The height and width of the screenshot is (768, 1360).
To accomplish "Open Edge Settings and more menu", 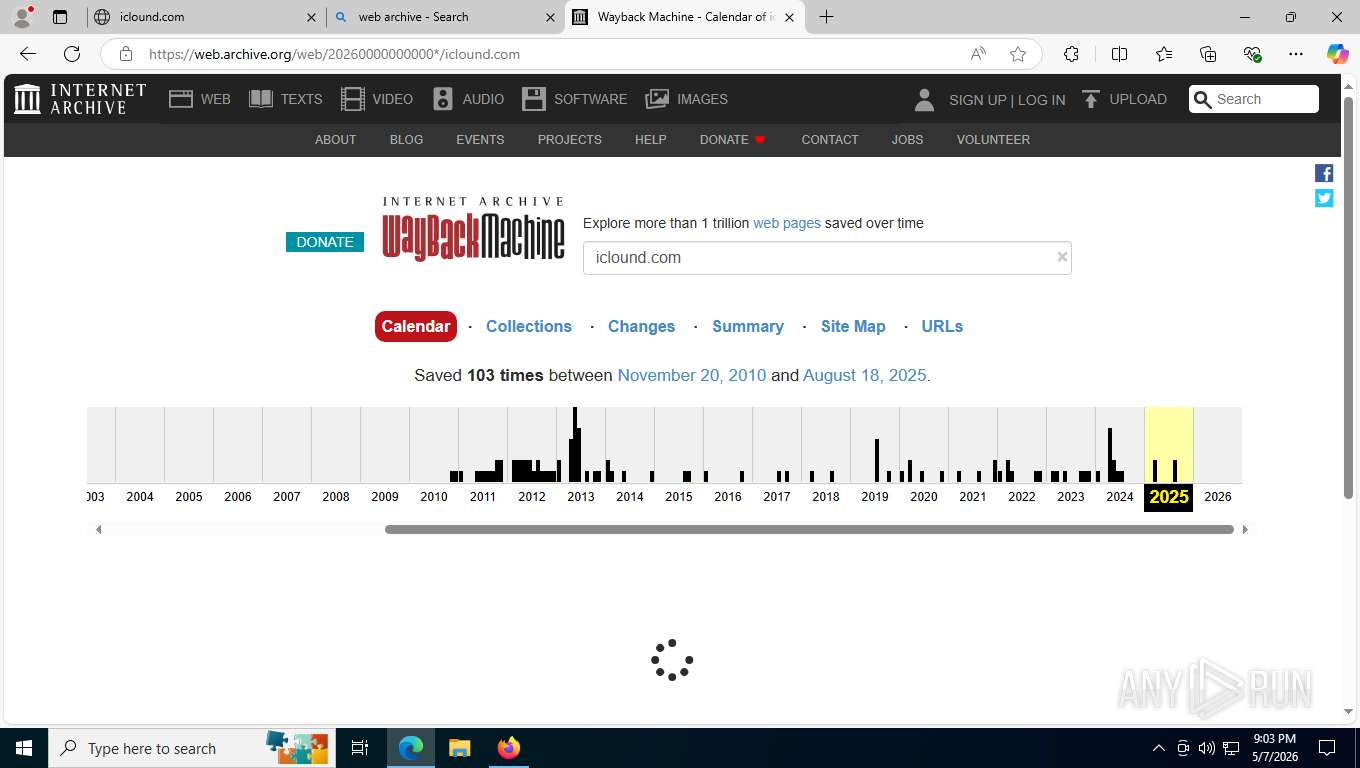I will click(x=1296, y=54).
